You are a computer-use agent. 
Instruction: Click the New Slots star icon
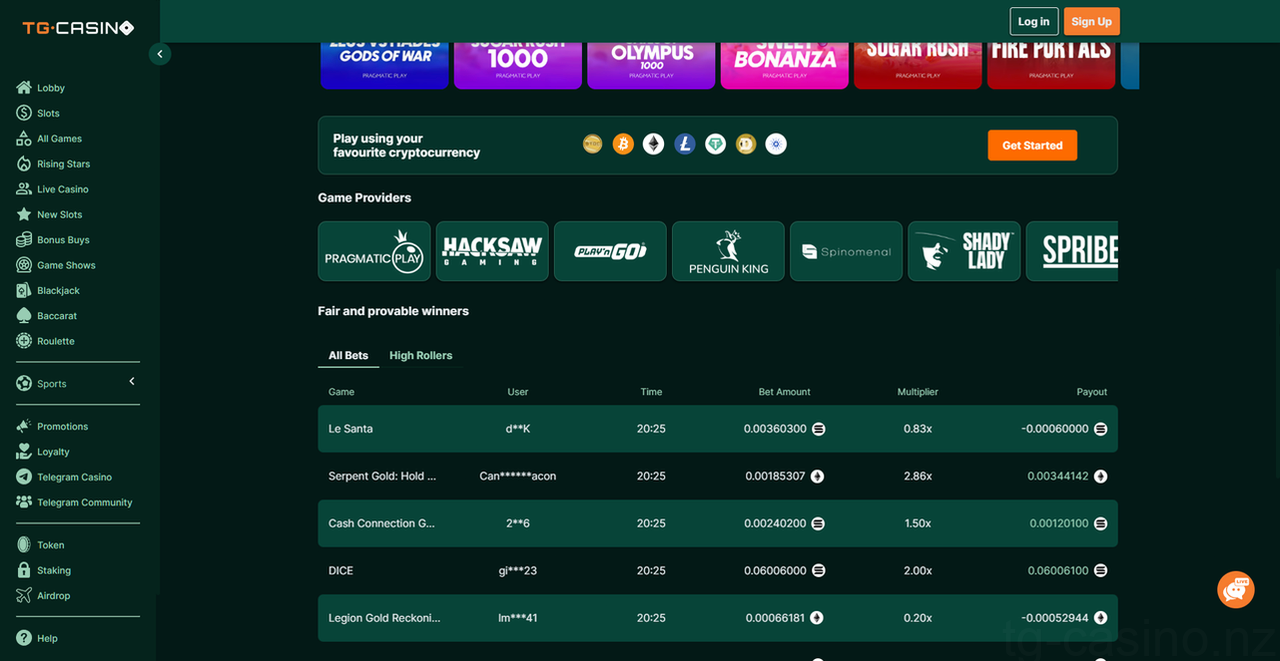pyautogui.click(x=24, y=214)
